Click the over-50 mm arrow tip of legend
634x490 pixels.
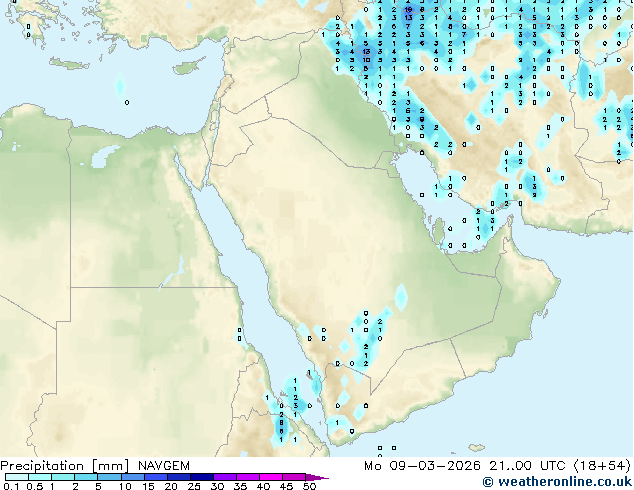click(317, 477)
